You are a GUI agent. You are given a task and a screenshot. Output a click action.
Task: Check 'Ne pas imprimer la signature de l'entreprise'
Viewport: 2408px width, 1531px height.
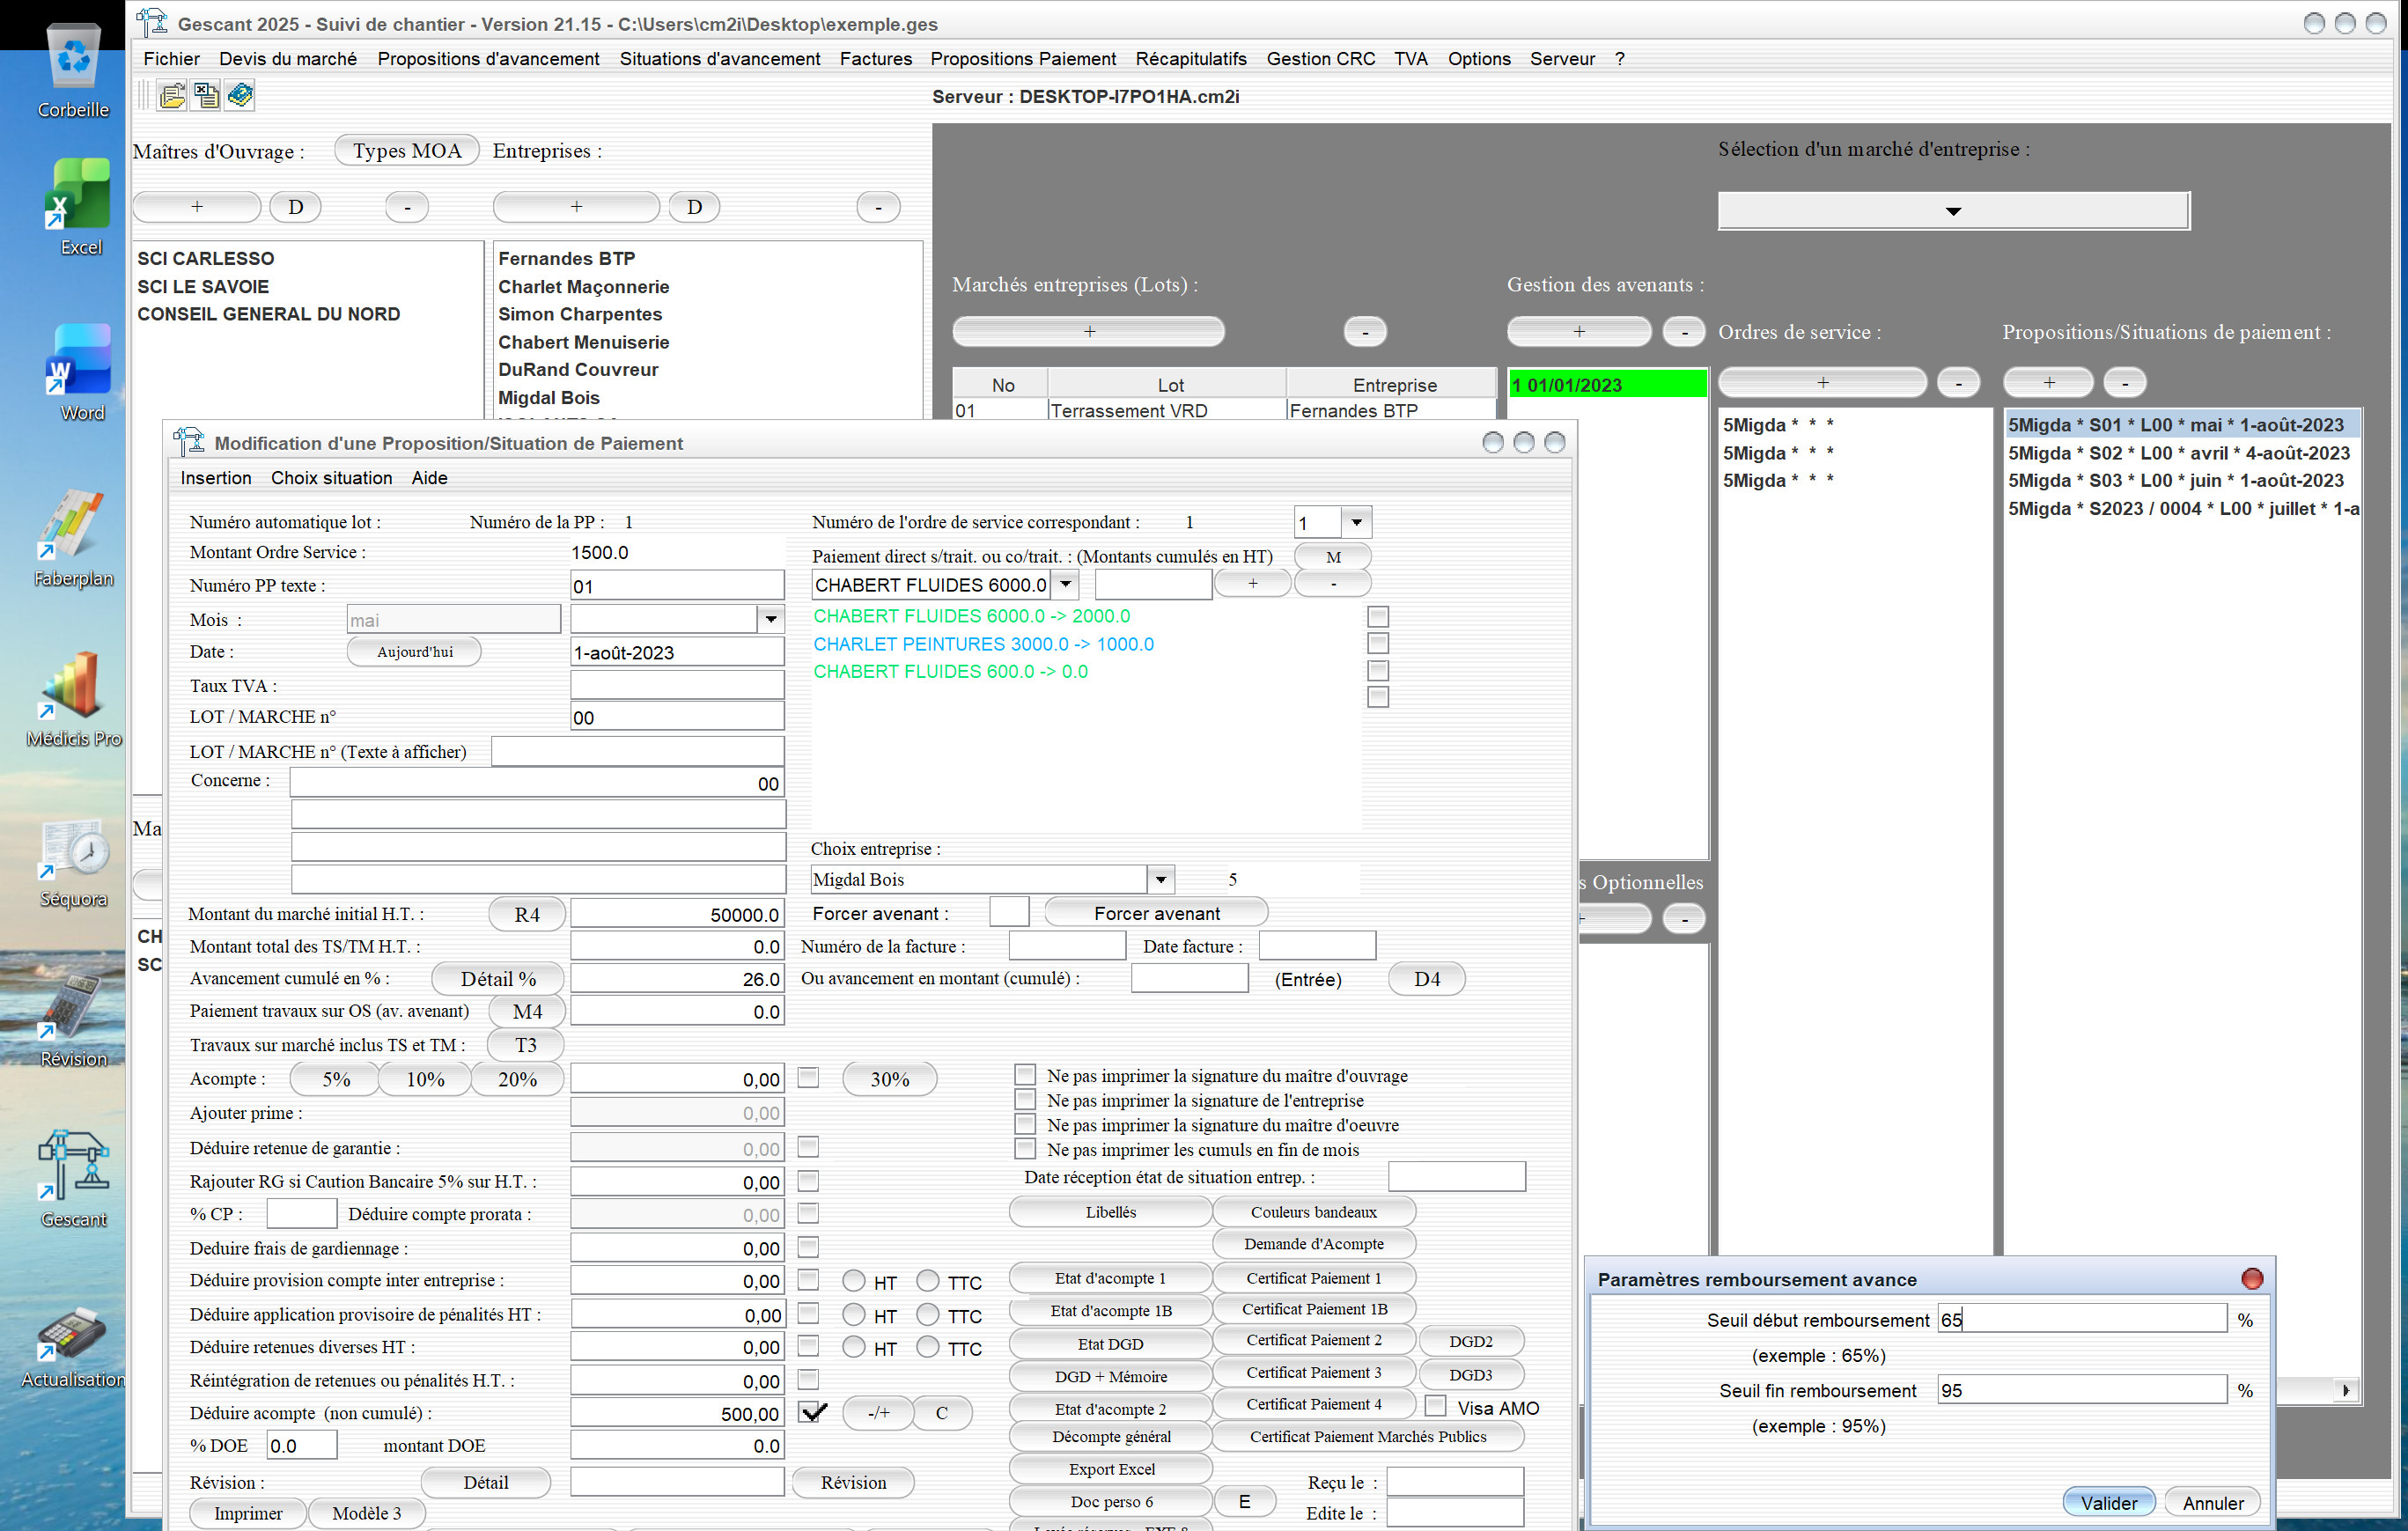(1024, 1100)
